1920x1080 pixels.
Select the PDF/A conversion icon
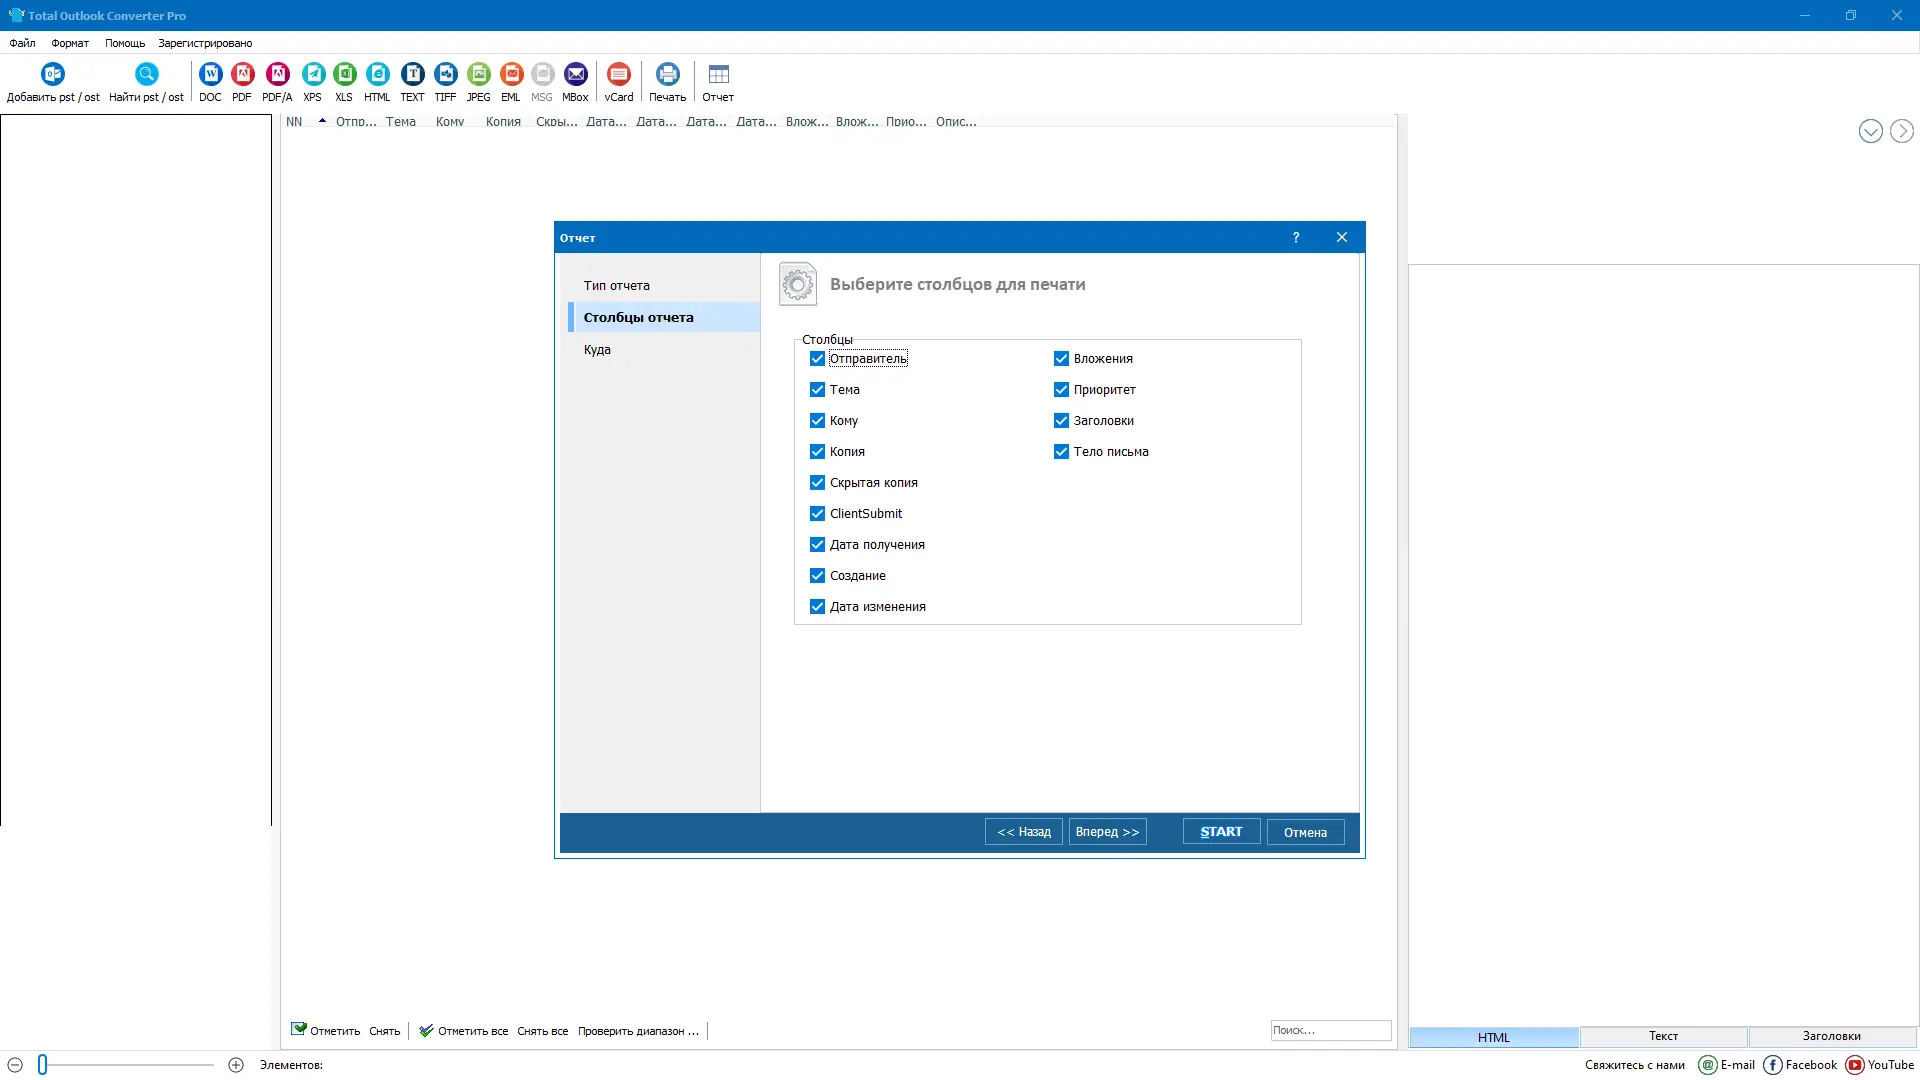[277, 74]
